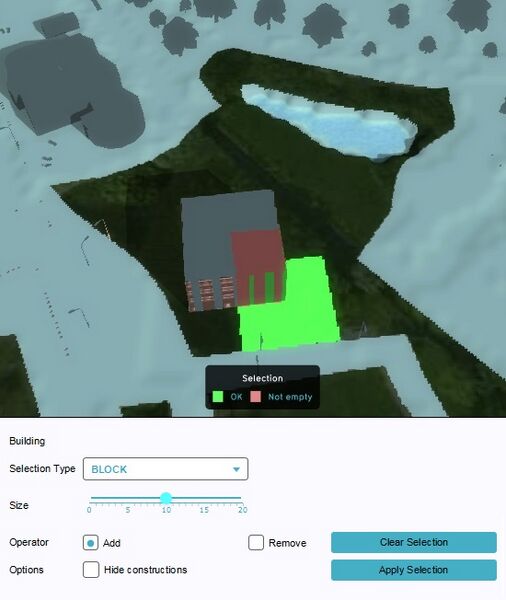The width and height of the screenshot is (506, 600).
Task: Select the Add operator option
Action: pyautogui.click(x=91, y=543)
